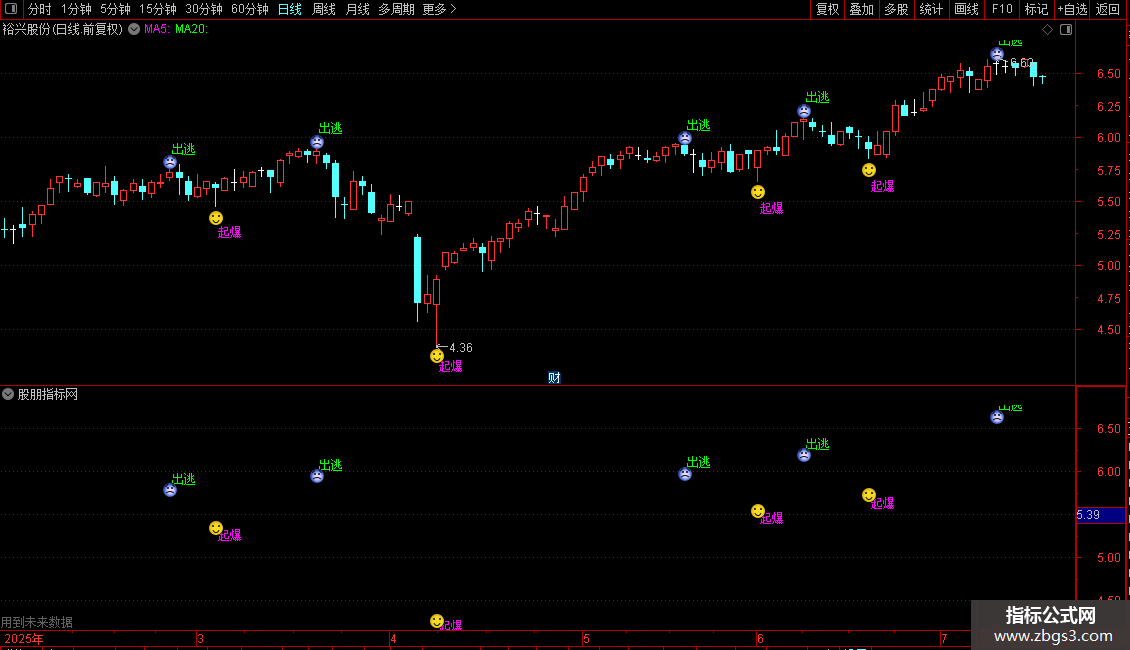Select the 60分钟 period tab
The width and height of the screenshot is (1130, 650).
tap(250, 9)
